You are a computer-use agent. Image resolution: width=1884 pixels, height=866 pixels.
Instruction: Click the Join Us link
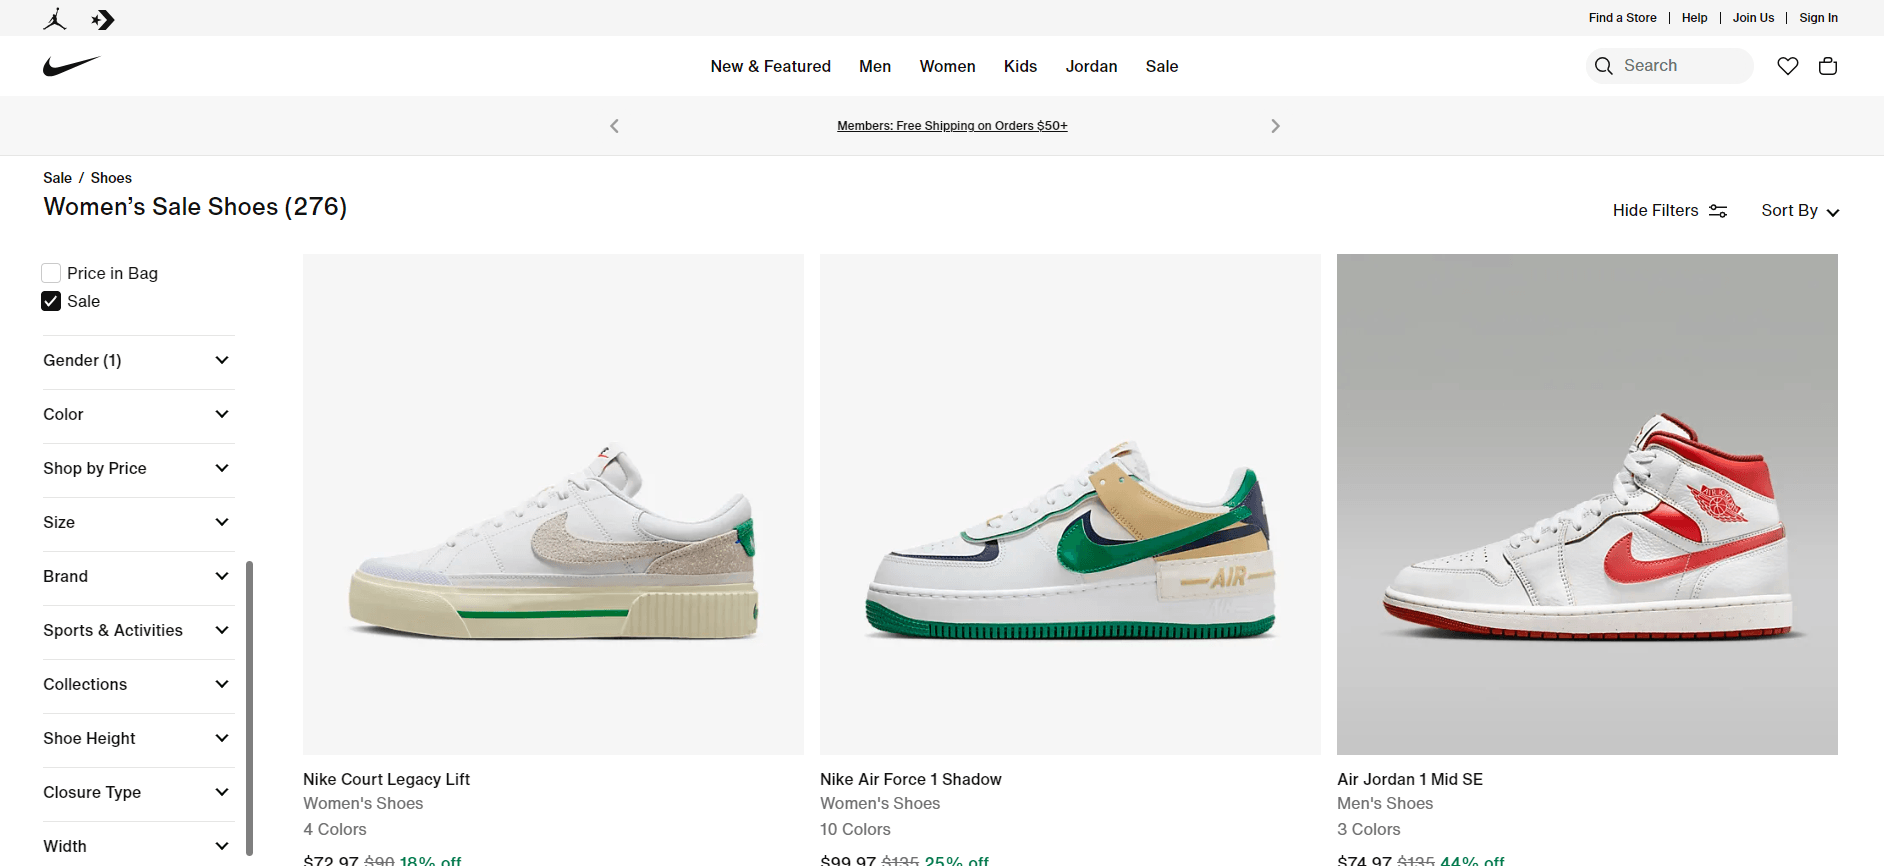tap(1753, 18)
